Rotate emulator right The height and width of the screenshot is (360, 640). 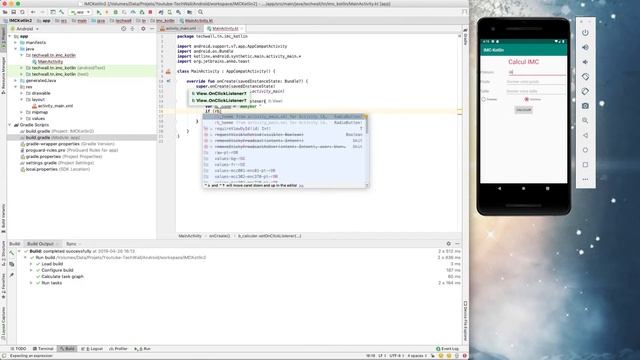tap(585, 91)
